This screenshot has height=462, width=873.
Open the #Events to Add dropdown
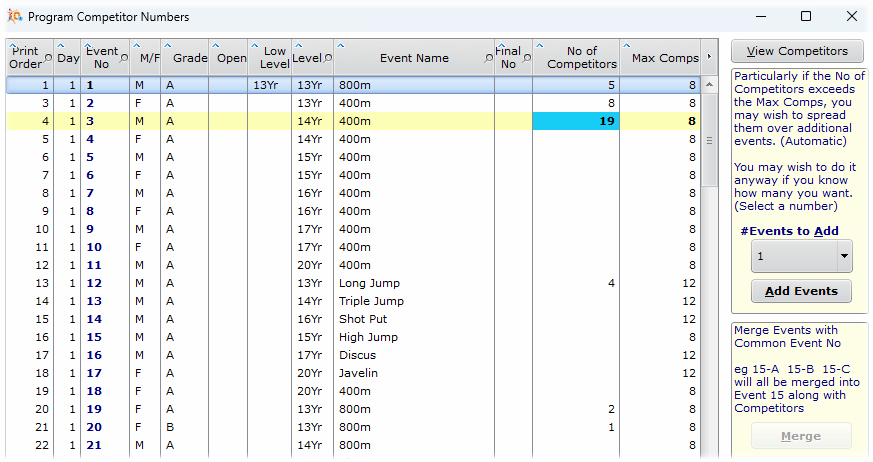(x=844, y=256)
